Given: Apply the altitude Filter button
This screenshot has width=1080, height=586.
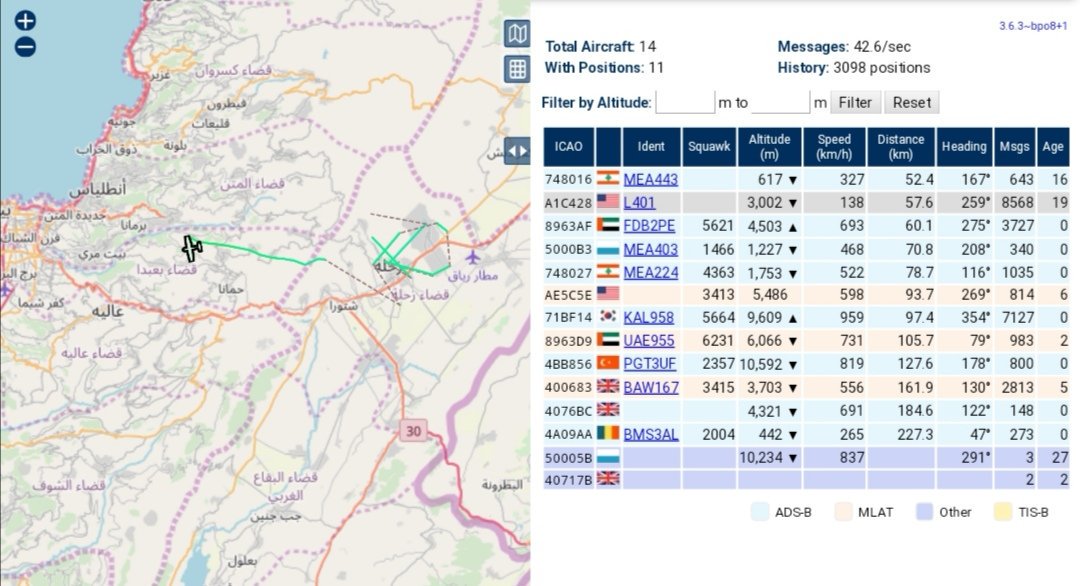Looking at the screenshot, I should (855, 102).
